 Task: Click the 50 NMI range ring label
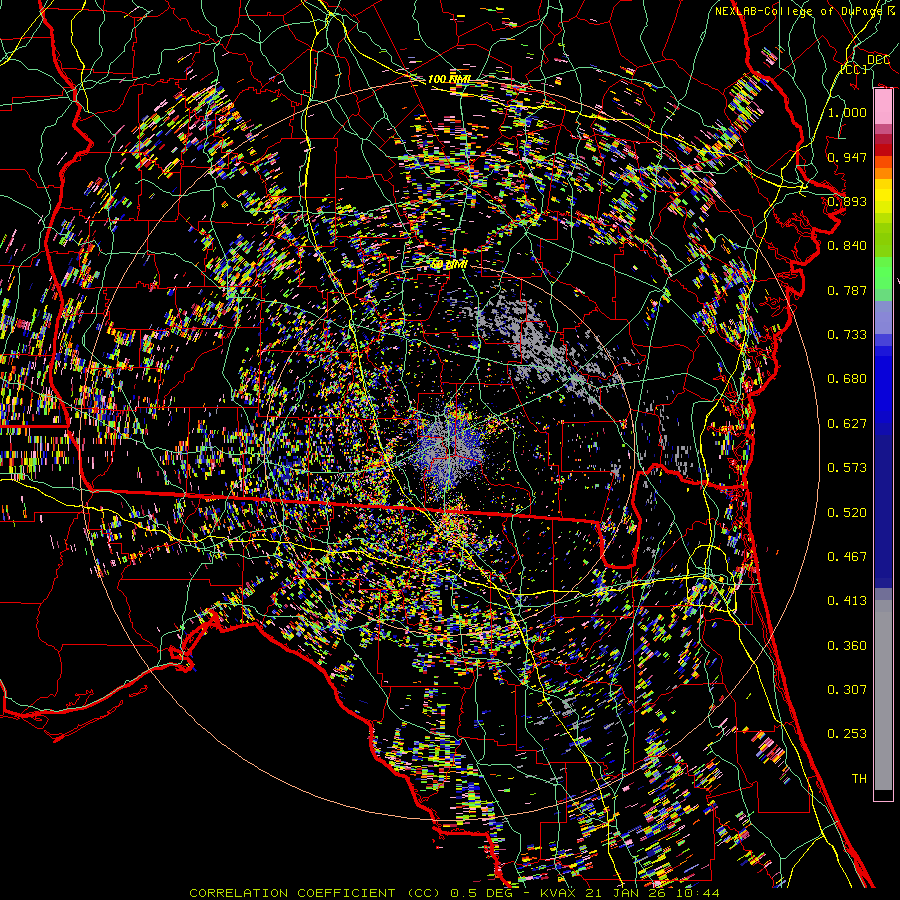click(x=449, y=265)
